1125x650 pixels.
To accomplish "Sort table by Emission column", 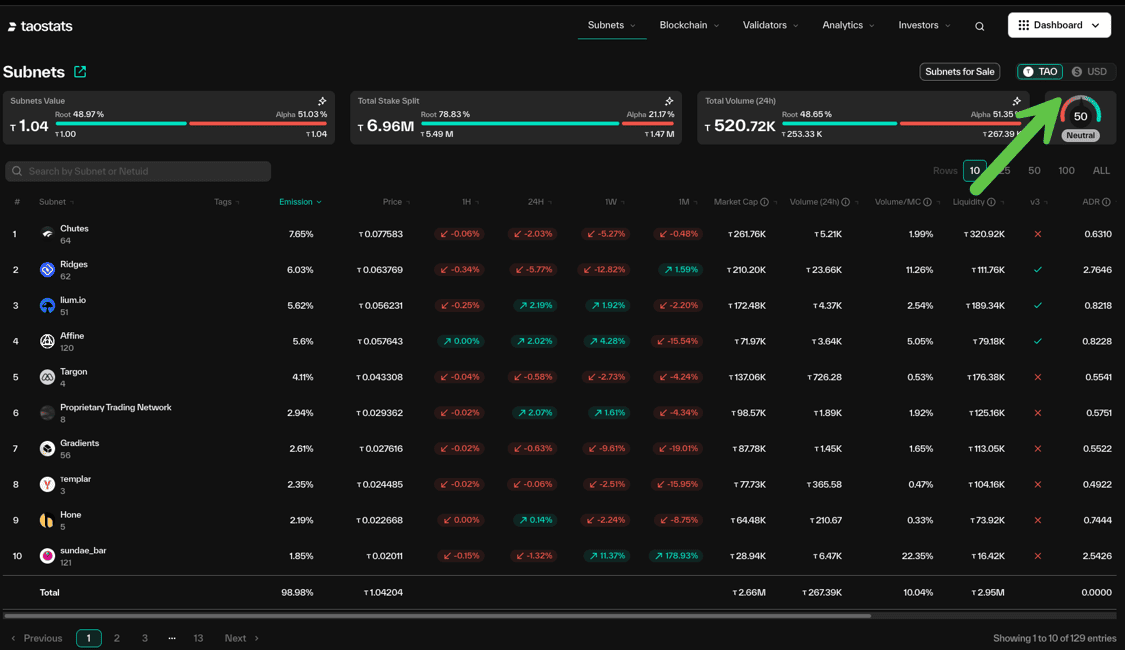I will 299,202.
